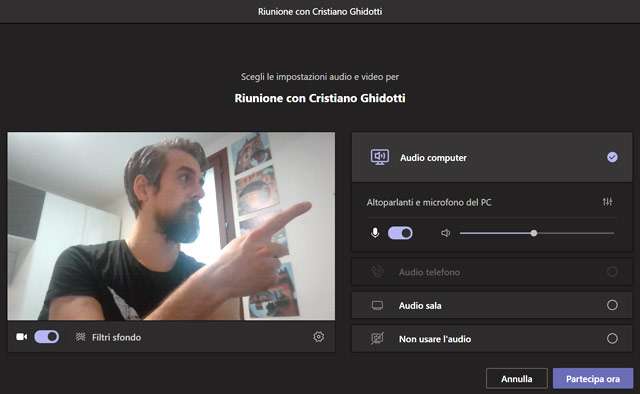Choose the Audio sala option label
This screenshot has height=394, width=640.
pos(420,305)
